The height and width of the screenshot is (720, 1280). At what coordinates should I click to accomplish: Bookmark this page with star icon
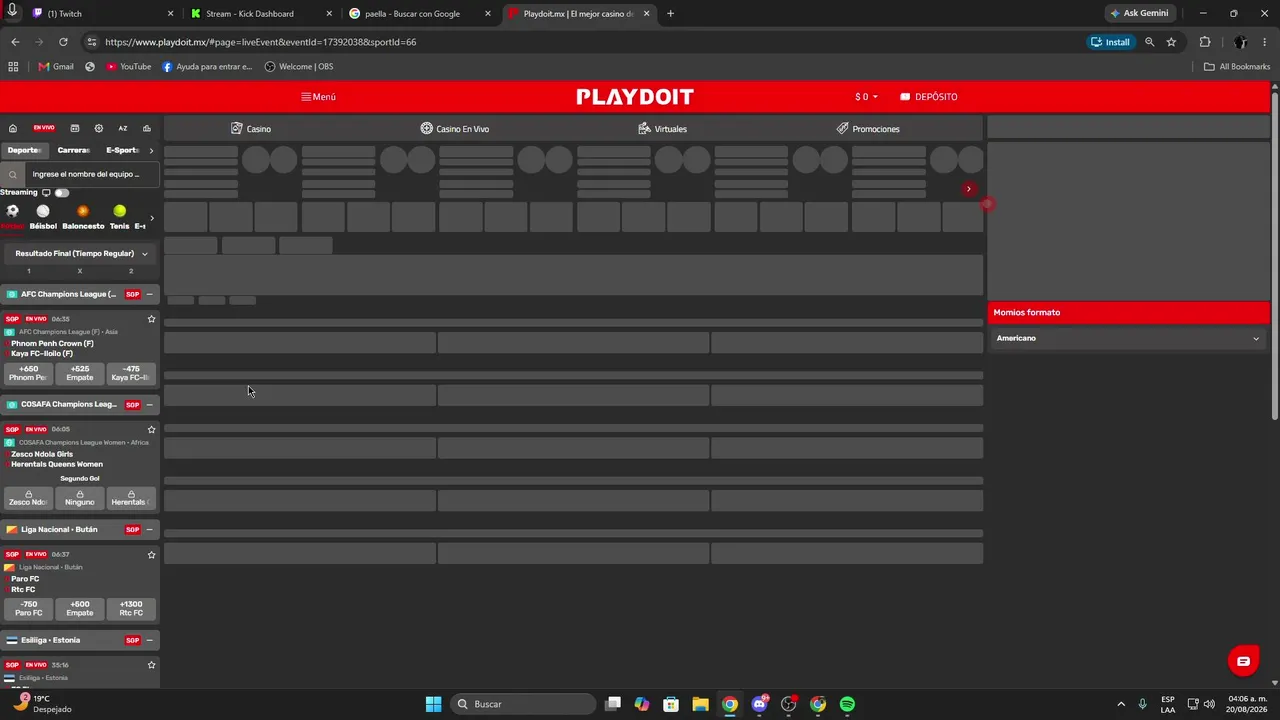click(1171, 42)
